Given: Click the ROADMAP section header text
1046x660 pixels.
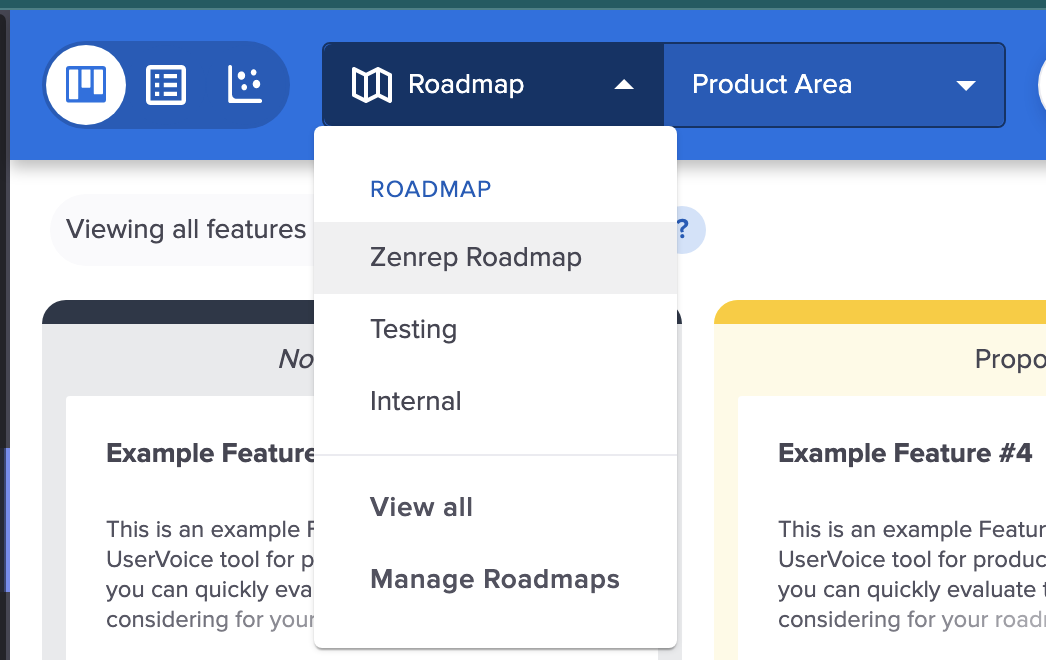Looking at the screenshot, I should coord(431,190).
